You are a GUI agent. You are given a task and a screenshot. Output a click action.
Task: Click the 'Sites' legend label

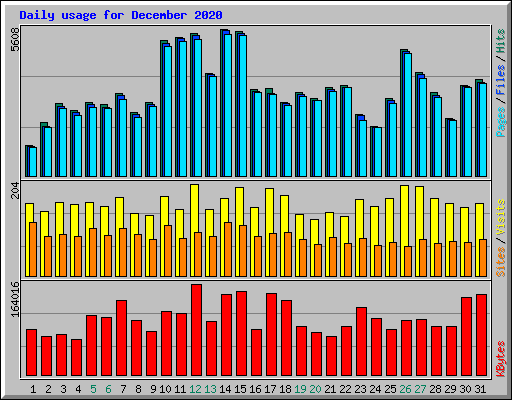tap(501, 262)
